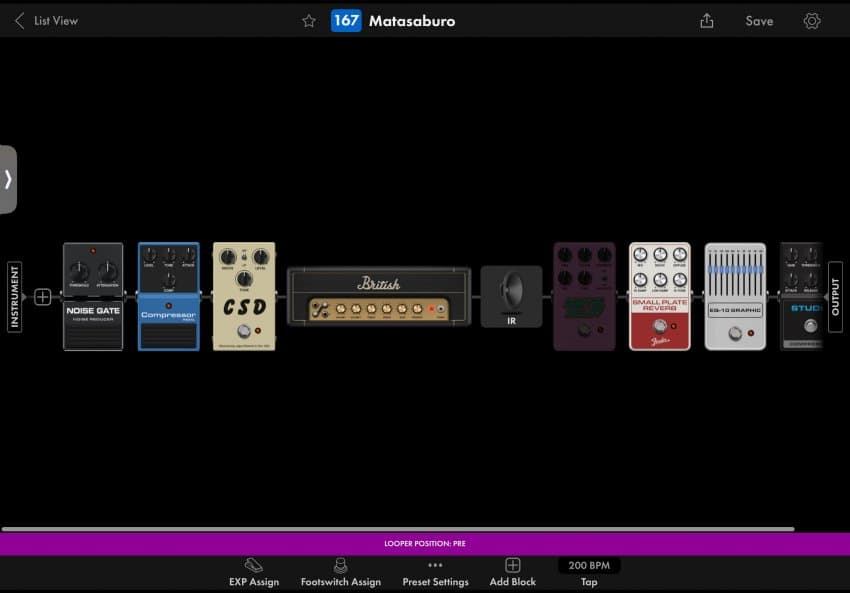Click Add Block in bottom toolbar
Viewport: 850px width, 593px height.
512,573
